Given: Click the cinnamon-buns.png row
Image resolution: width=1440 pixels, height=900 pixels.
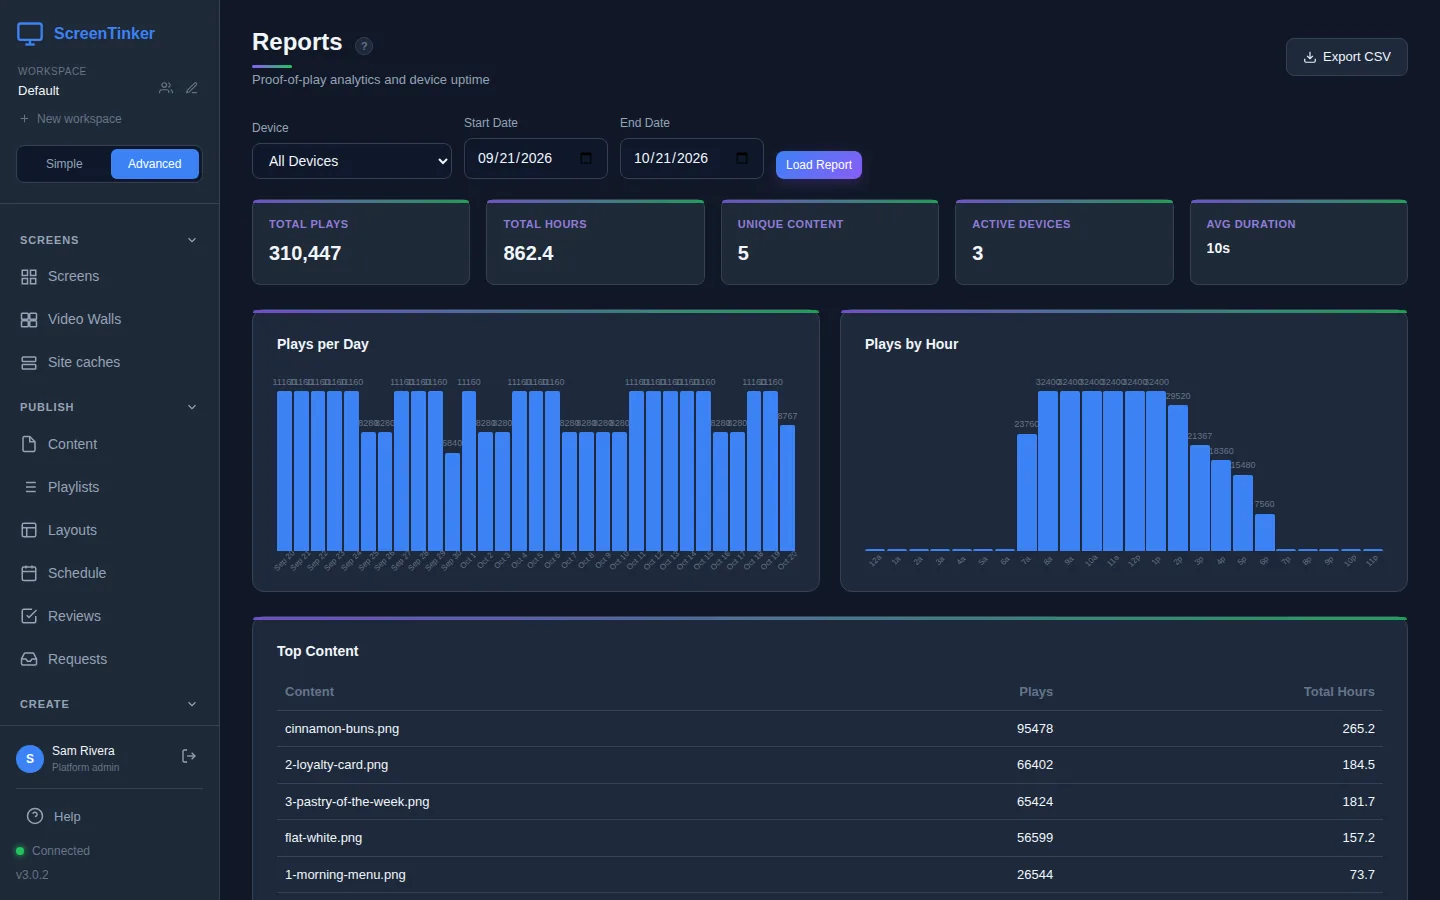Looking at the screenshot, I should (x=830, y=729).
